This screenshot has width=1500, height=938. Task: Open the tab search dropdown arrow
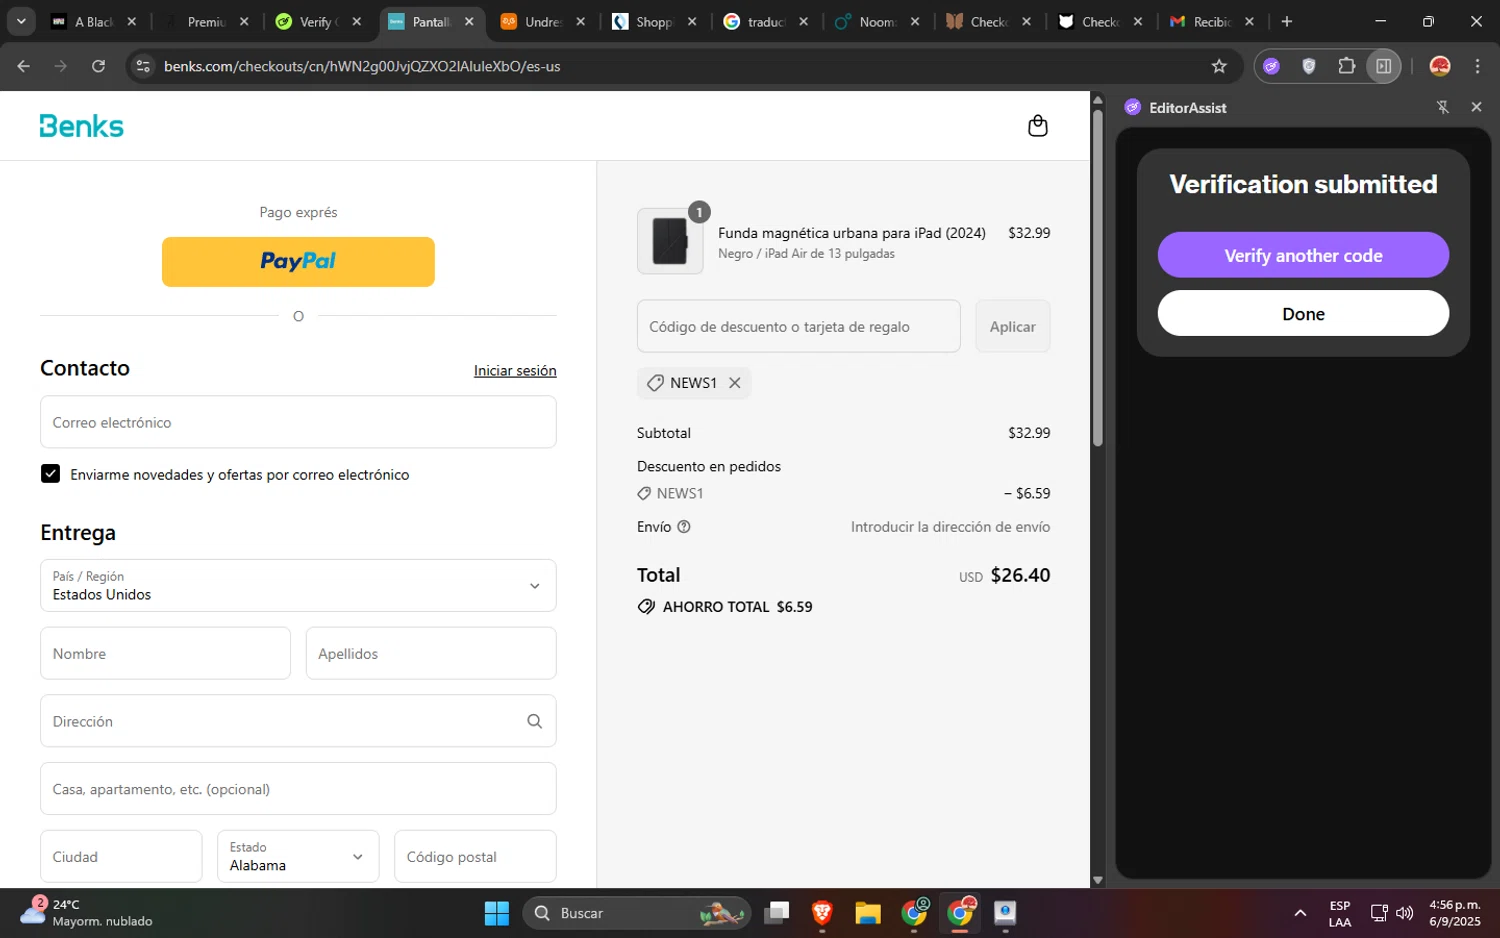click(21, 21)
